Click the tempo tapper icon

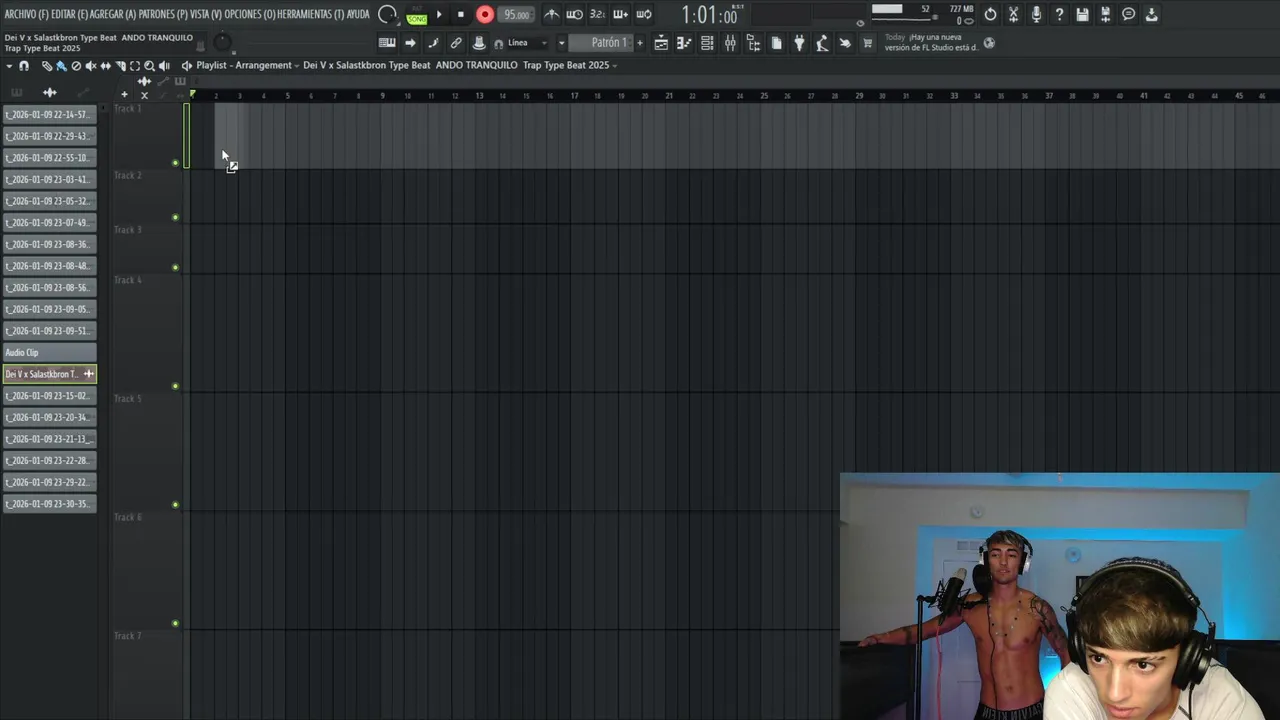point(822,43)
